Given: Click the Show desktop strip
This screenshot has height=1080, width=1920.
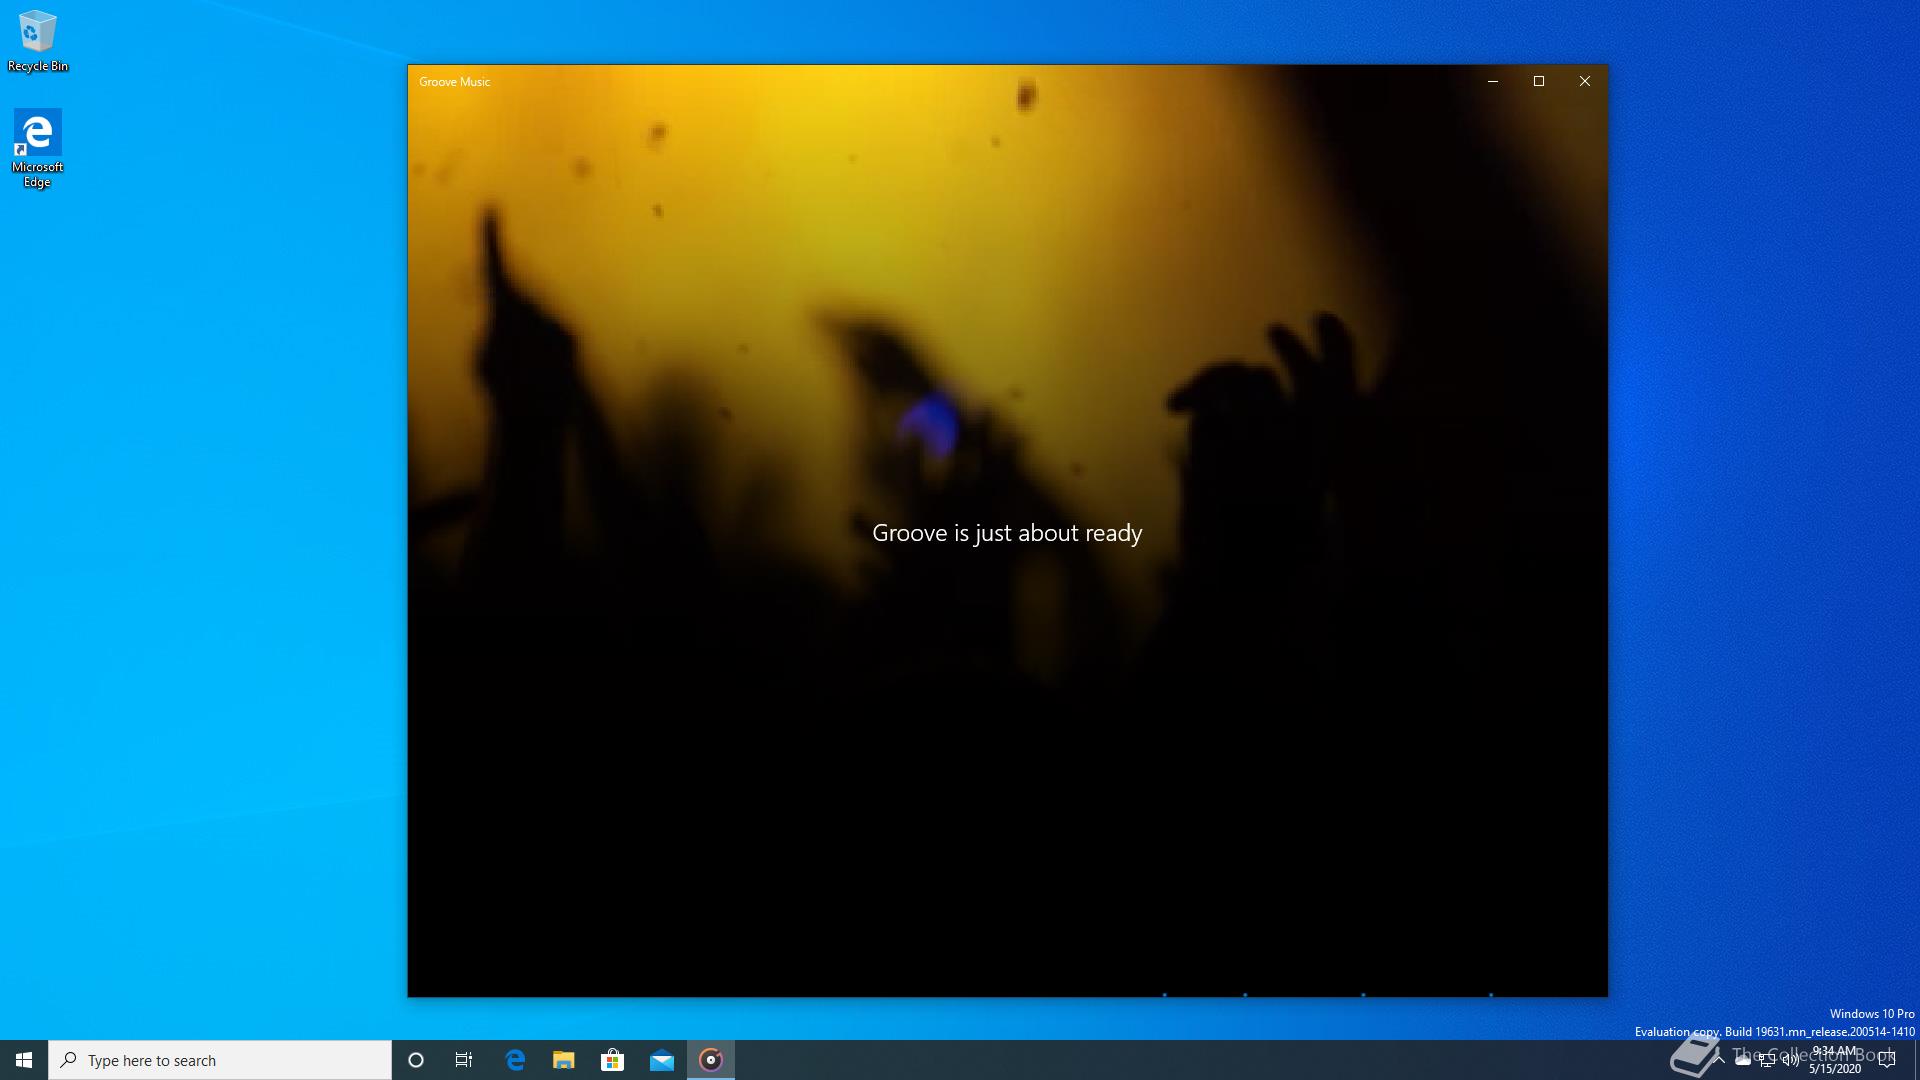Looking at the screenshot, I should coord(1916,1060).
